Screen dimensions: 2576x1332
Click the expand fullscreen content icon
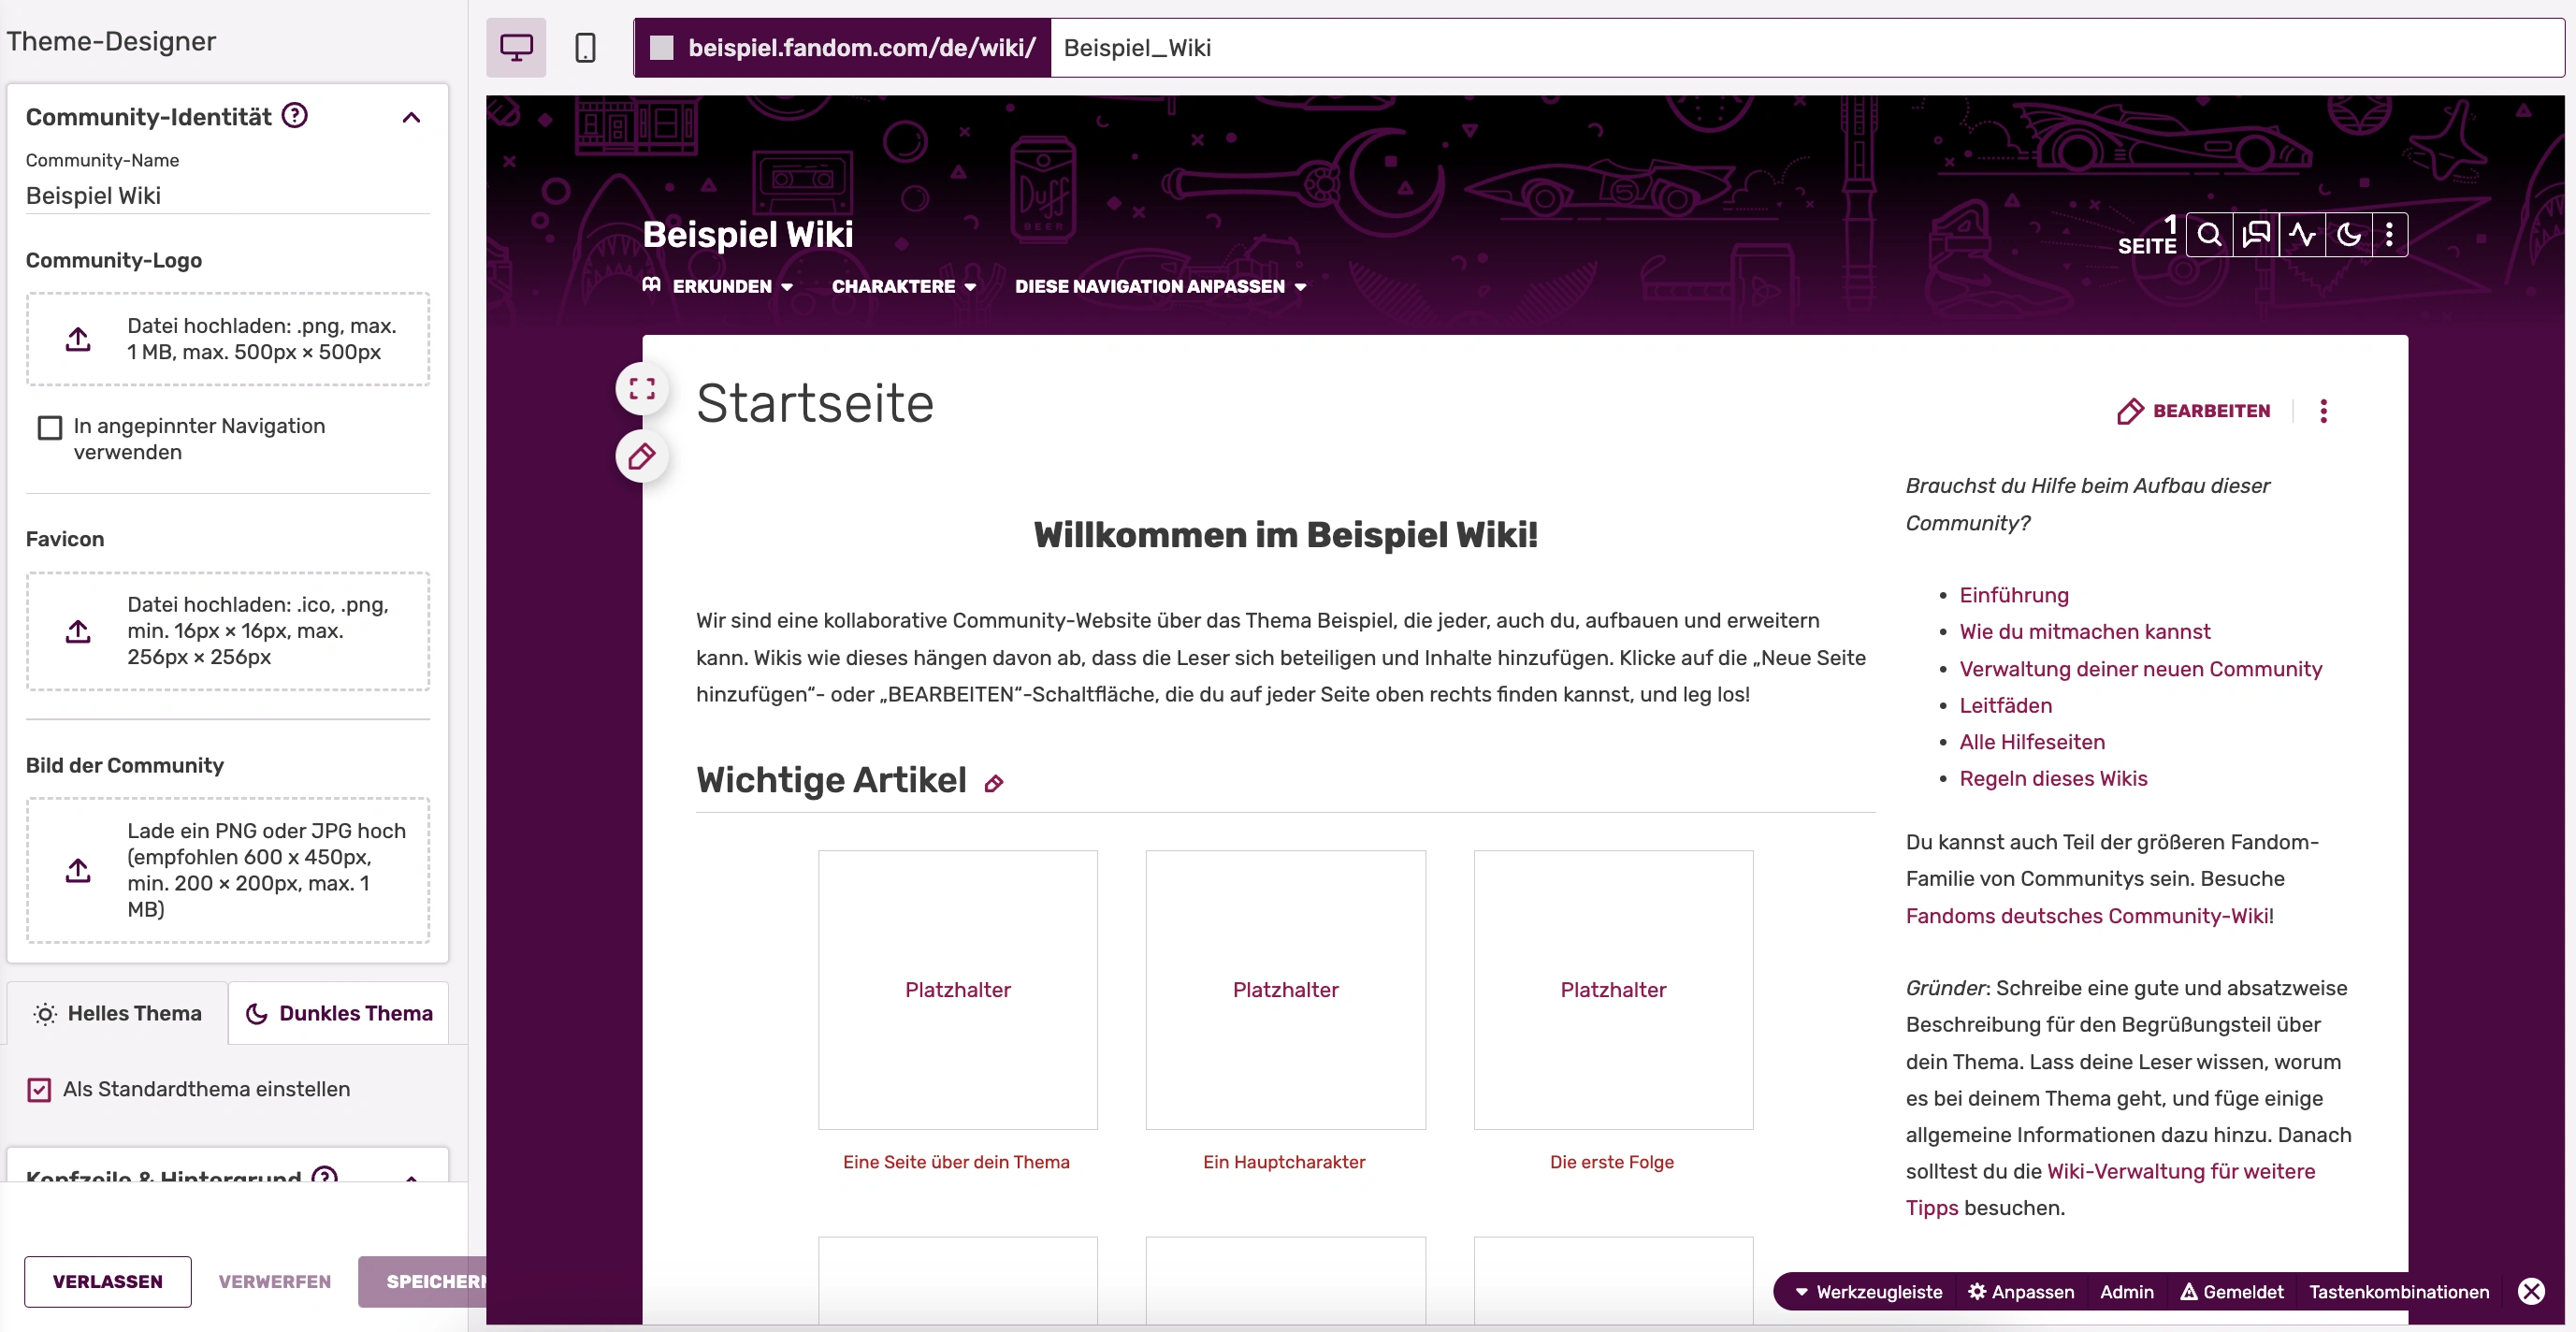642,389
